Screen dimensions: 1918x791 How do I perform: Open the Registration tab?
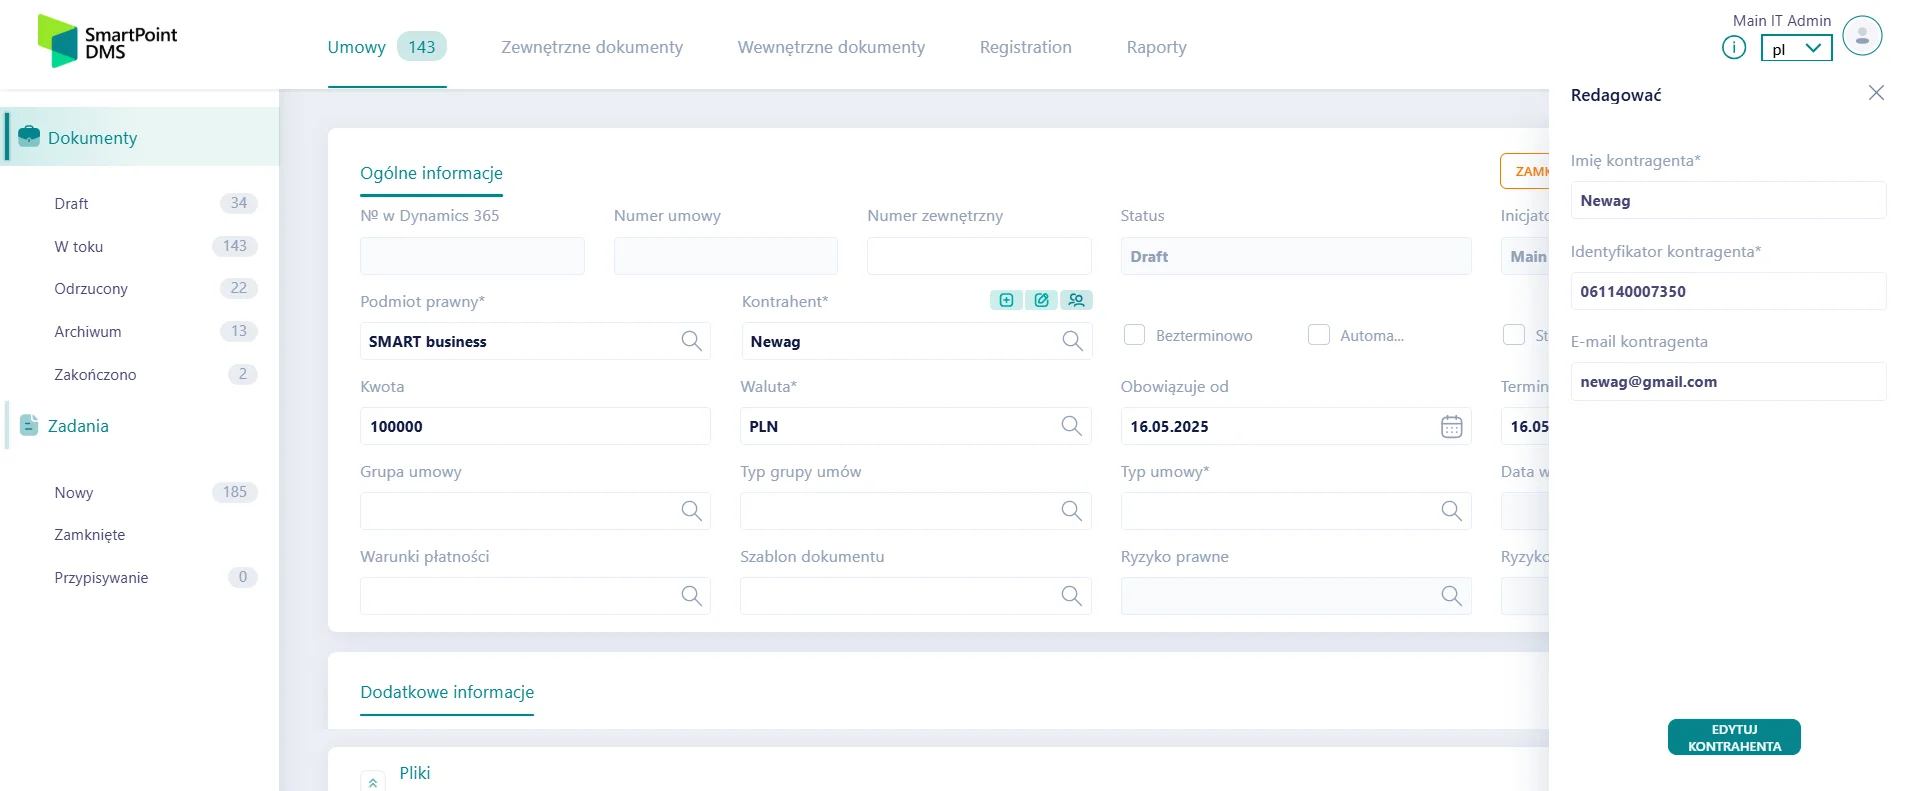(x=1025, y=47)
